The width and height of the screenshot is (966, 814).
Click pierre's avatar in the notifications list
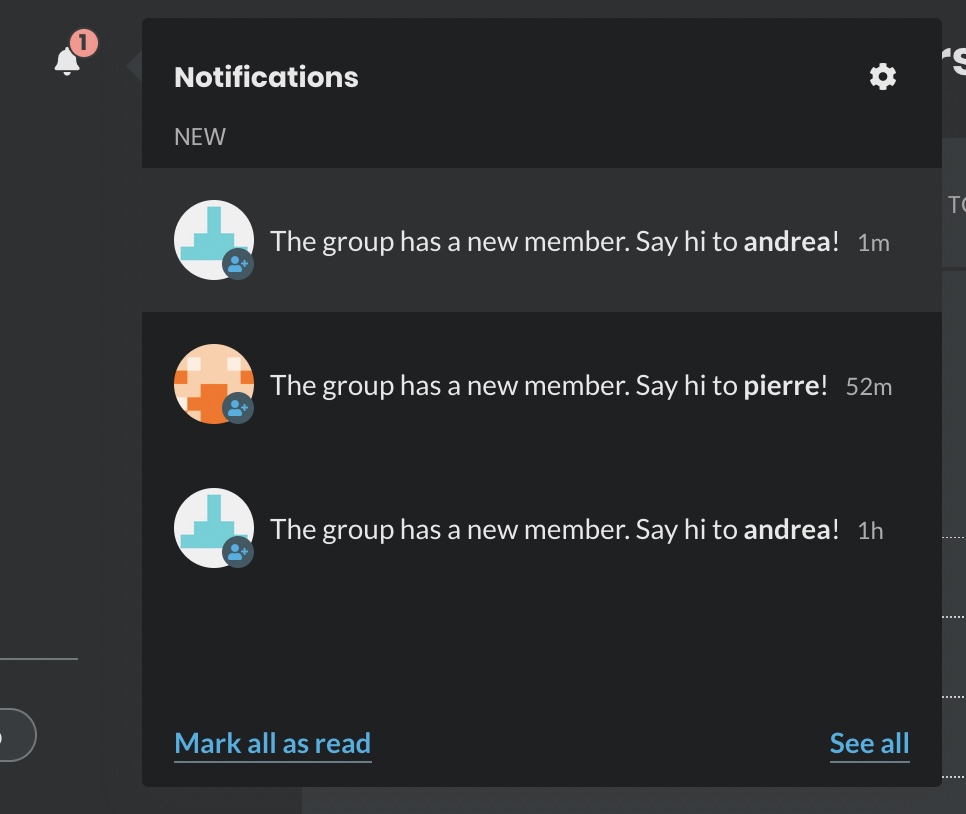214,384
